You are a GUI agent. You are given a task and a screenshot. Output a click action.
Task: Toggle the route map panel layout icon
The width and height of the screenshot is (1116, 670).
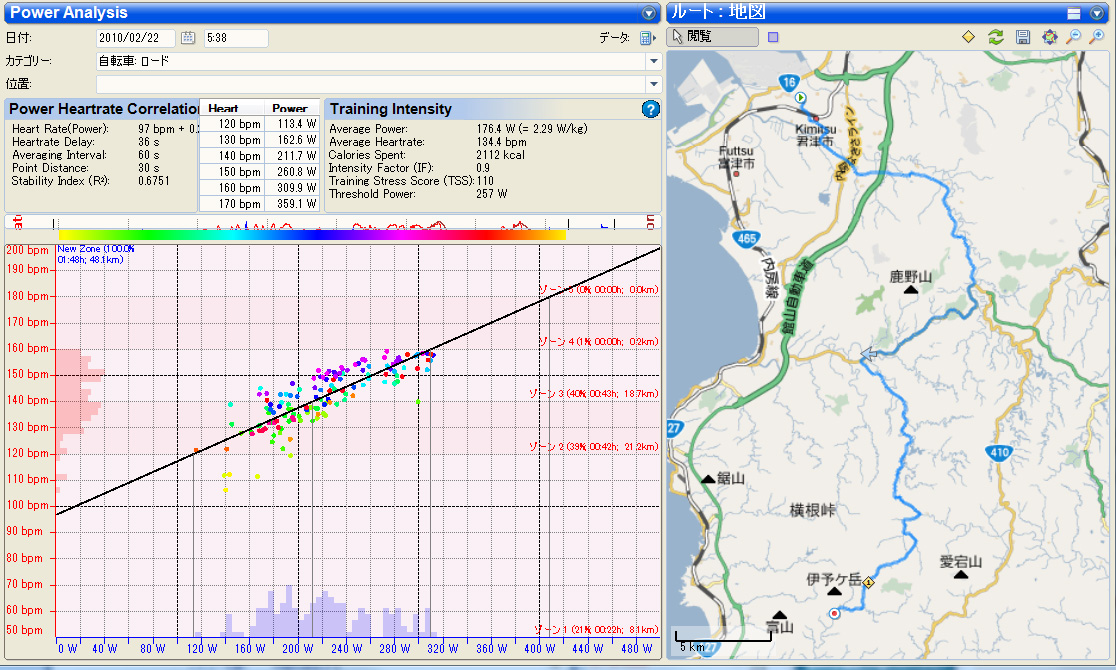[x=1074, y=13]
